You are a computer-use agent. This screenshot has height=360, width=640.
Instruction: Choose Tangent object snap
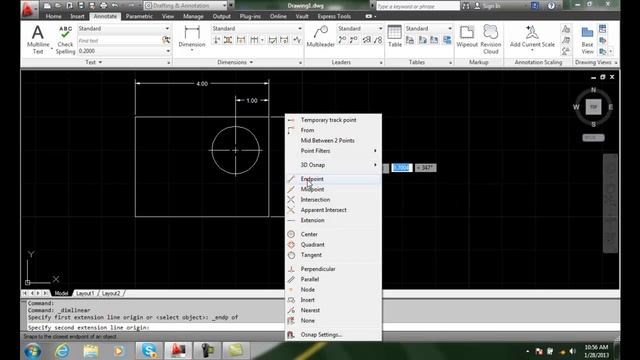point(333,255)
